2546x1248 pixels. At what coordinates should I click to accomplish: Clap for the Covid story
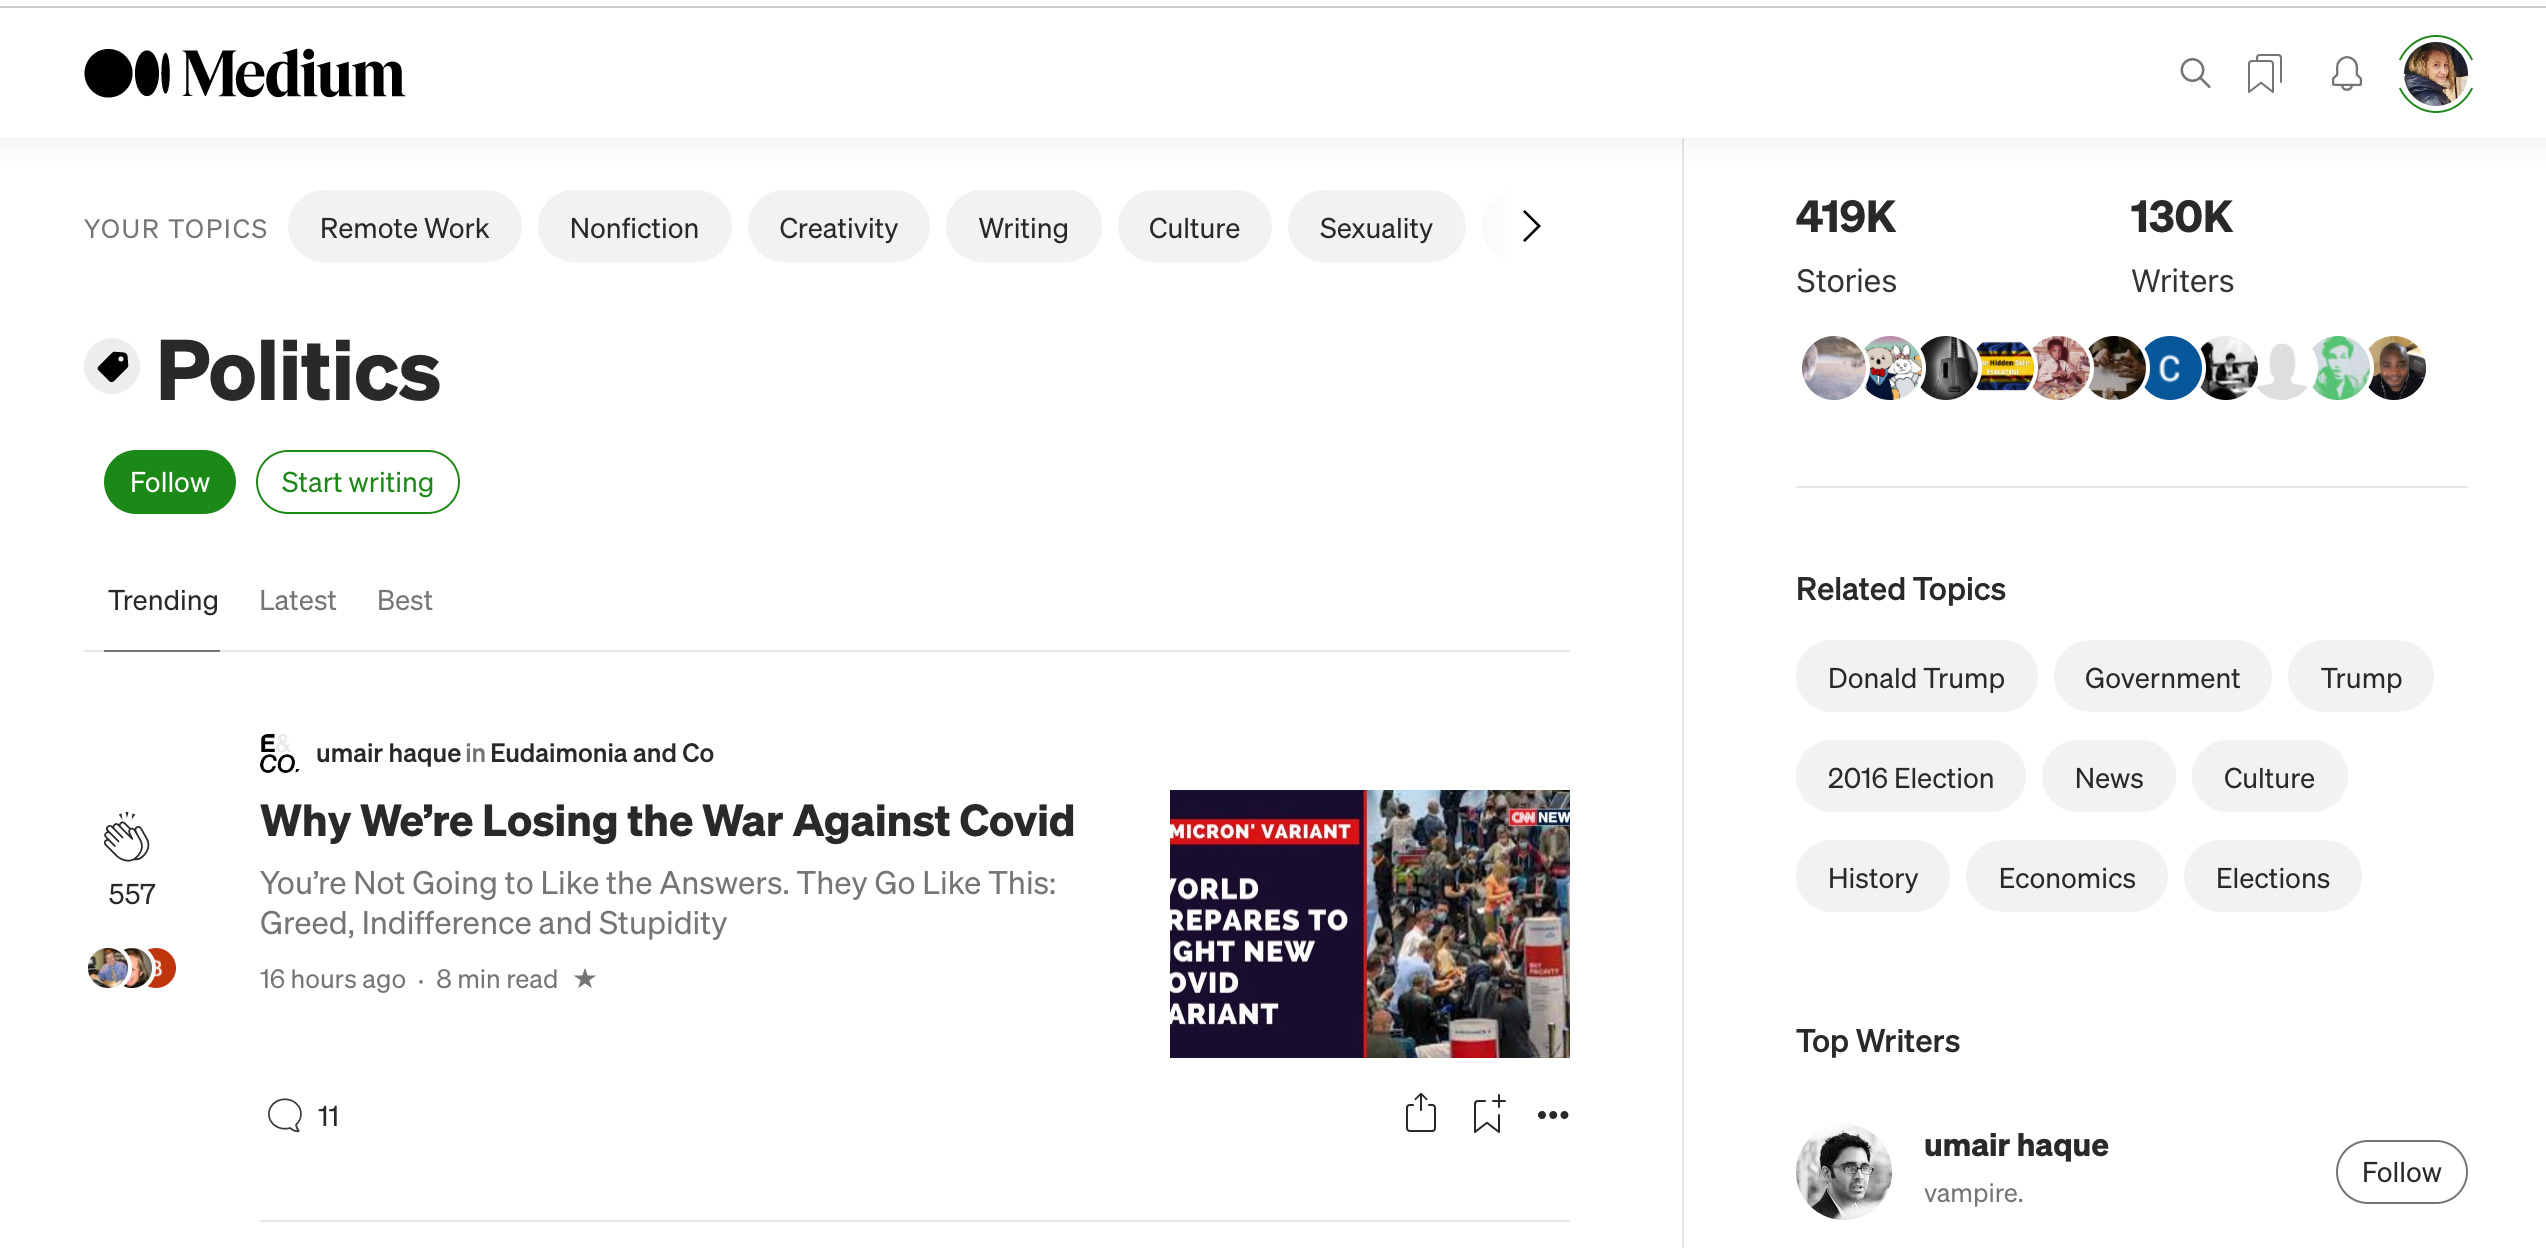[x=127, y=838]
